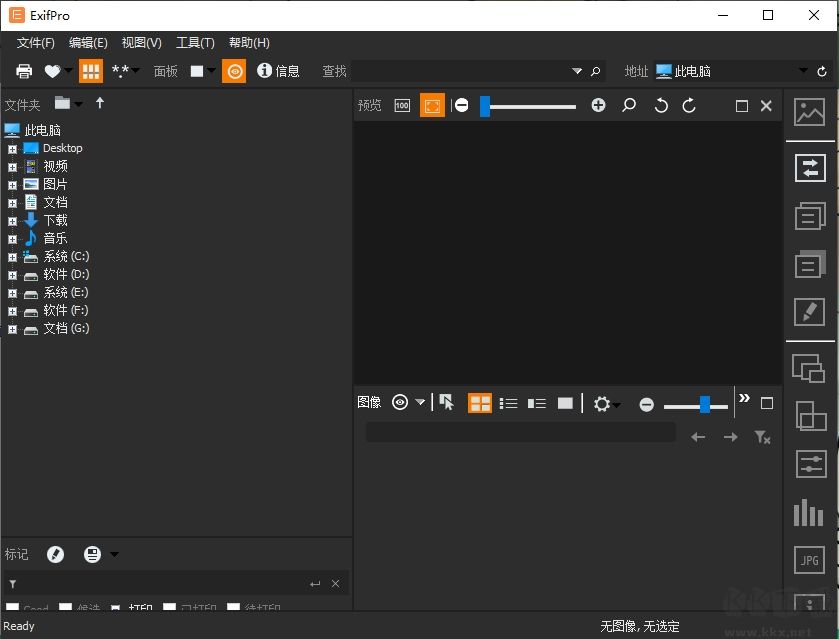Activate the zoom magnifier in the preview pane

(629, 105)
